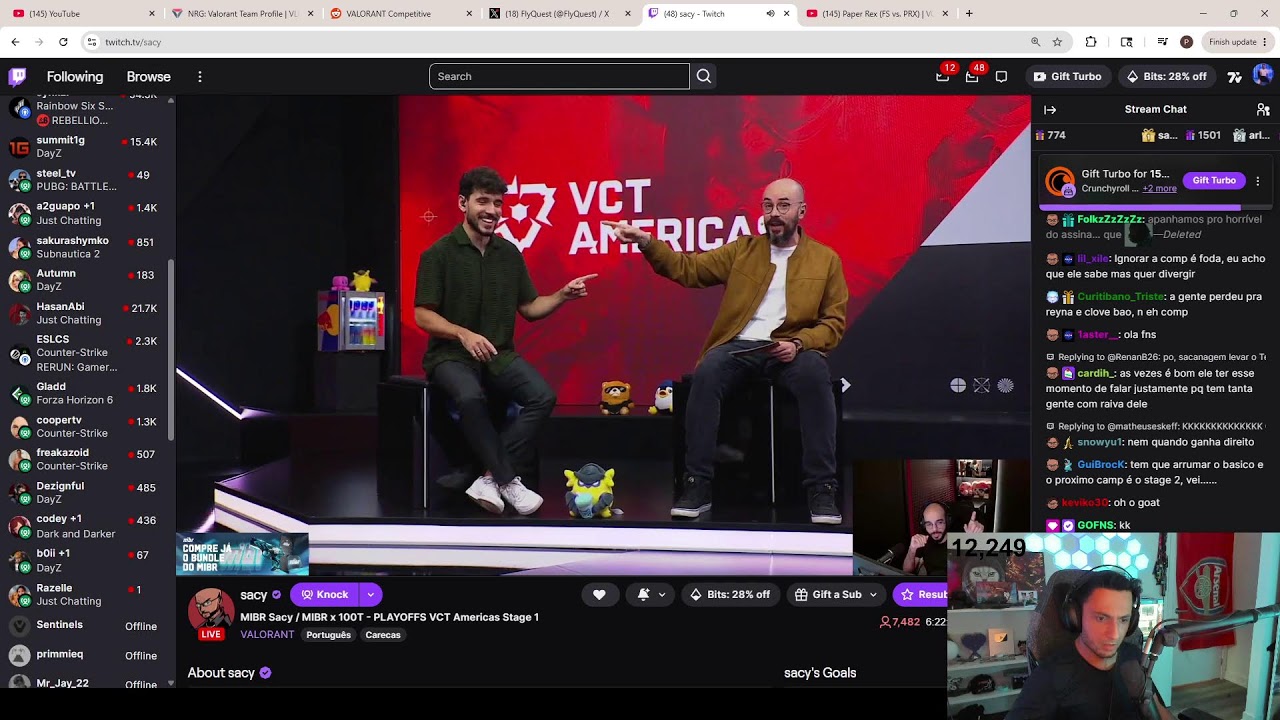Image resolution: width=1280 pixels, height=720 pixels.
Task: Expand the Knock button dropdown arrow
Action: (370, 594)
